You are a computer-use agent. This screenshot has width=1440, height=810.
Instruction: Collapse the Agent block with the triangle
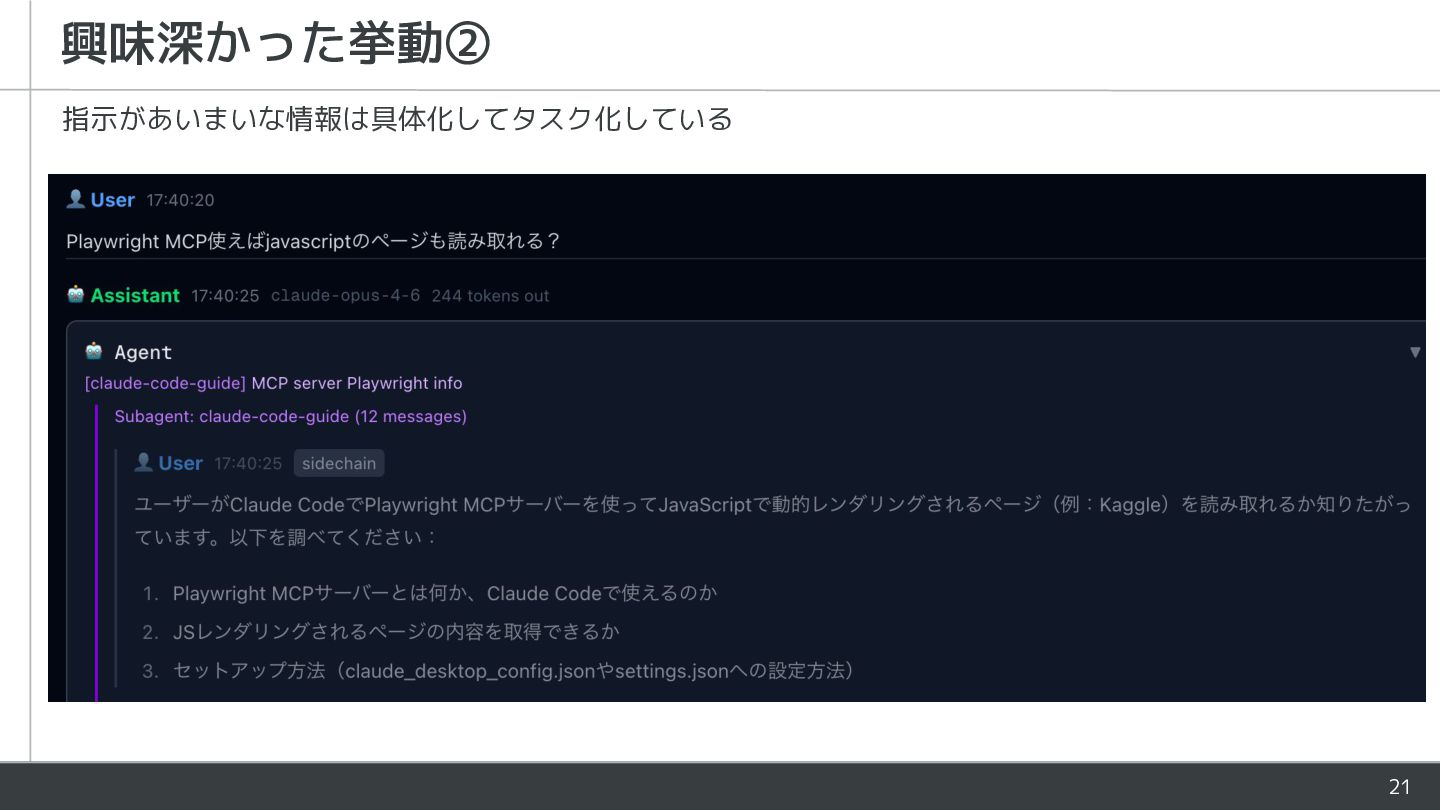[1414, 352]
